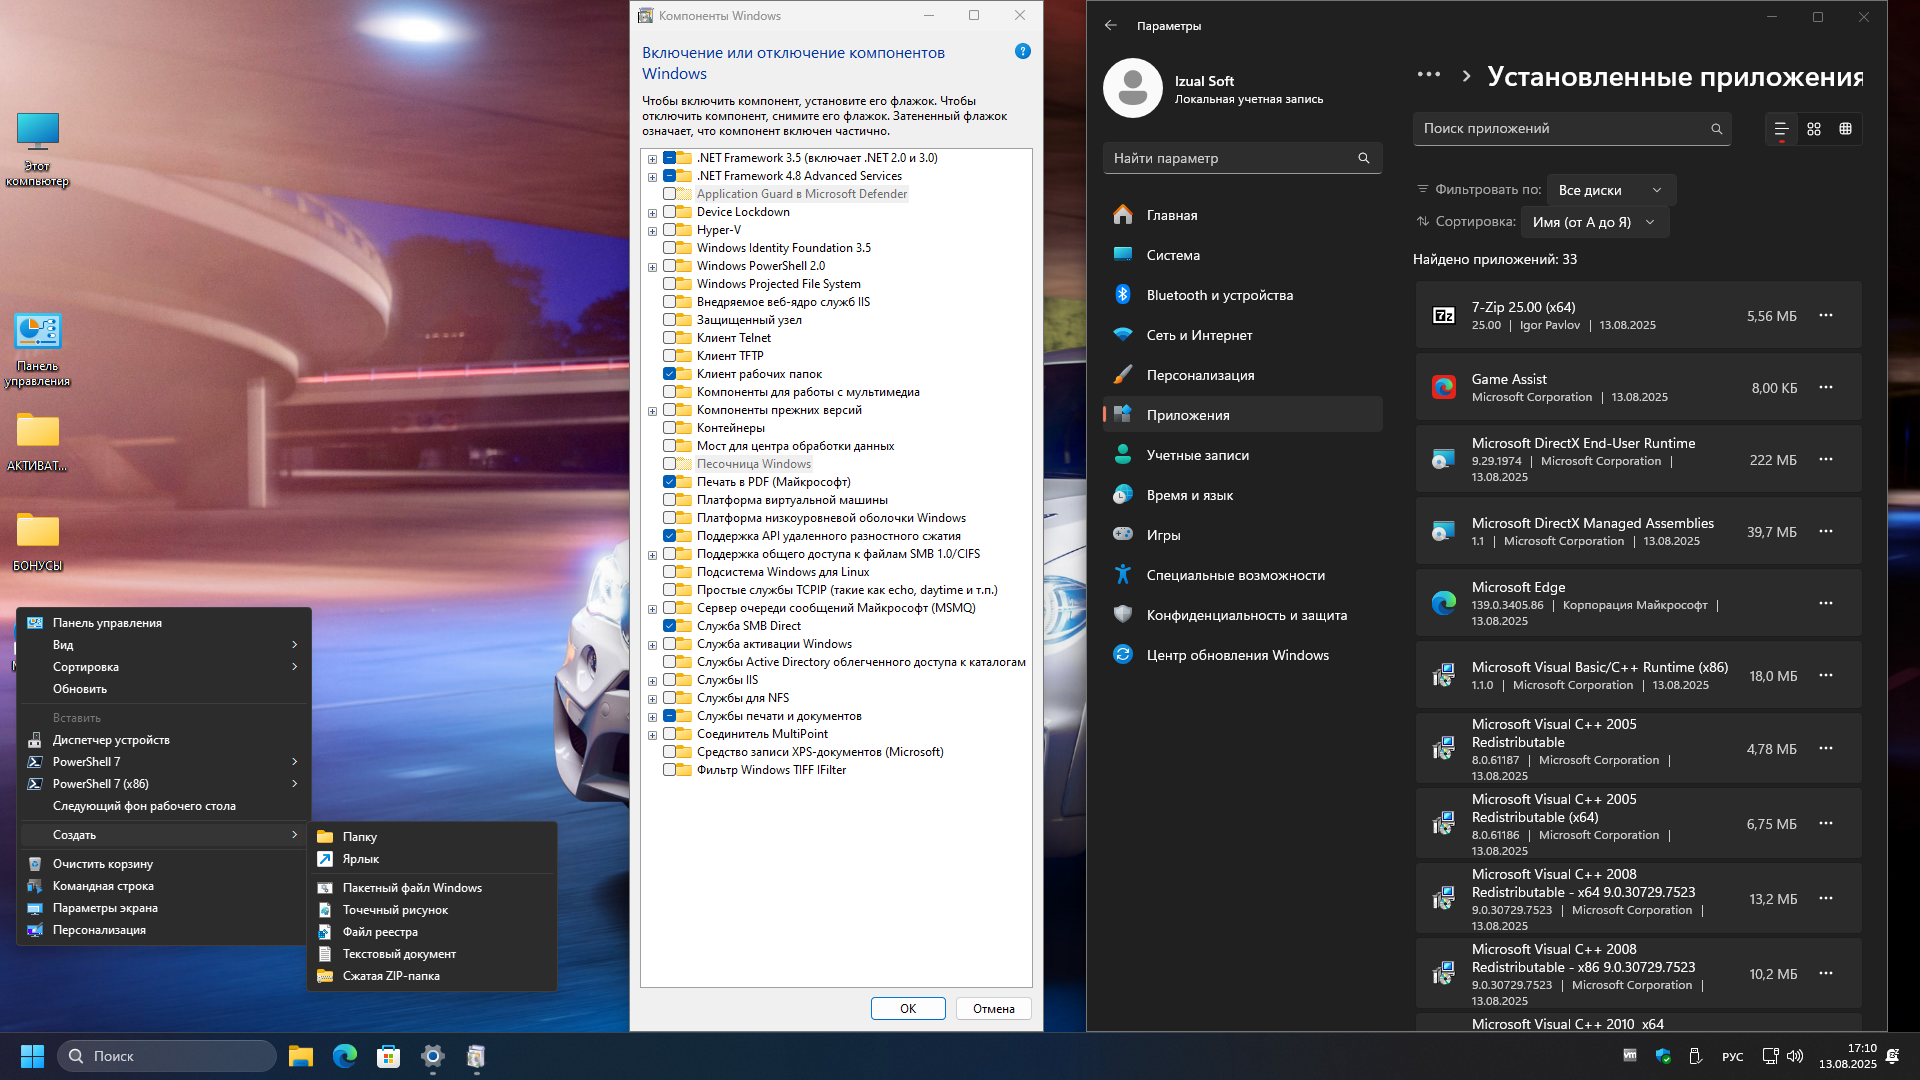
Task: Switch installed apps to table view
Action: (x=1846, y=129)
